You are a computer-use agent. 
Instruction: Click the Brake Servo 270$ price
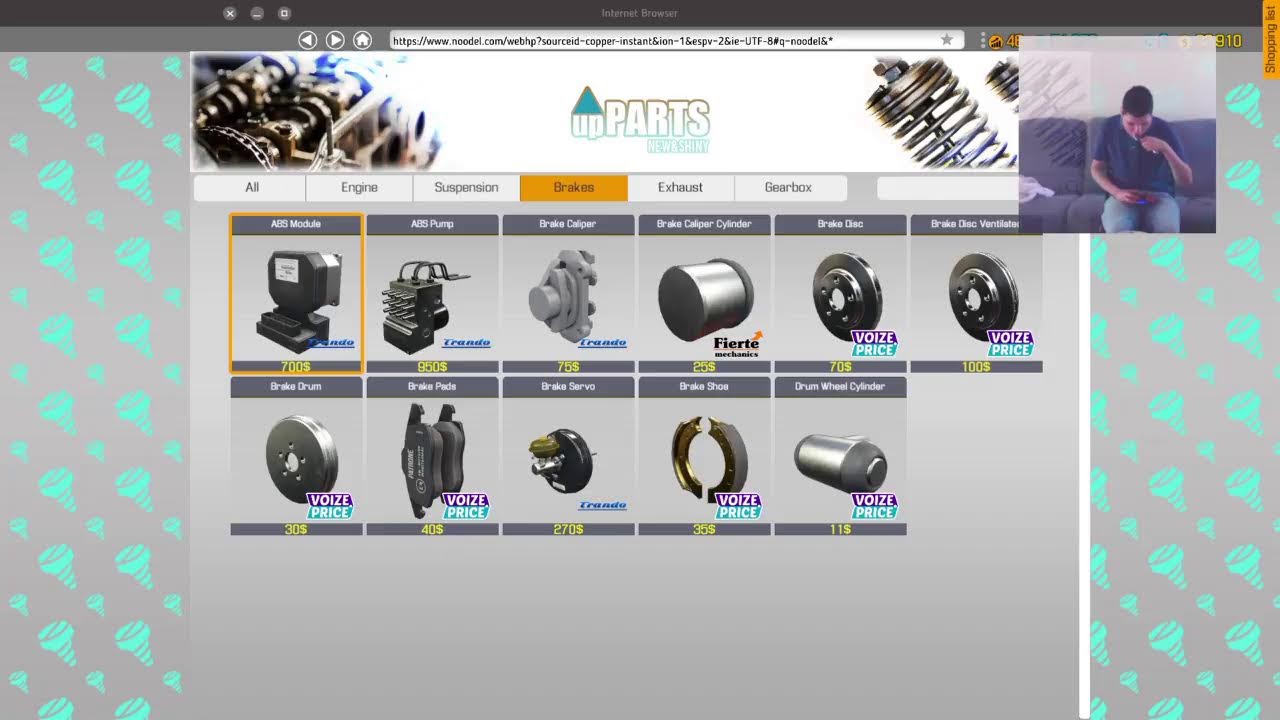click(569, 529)
